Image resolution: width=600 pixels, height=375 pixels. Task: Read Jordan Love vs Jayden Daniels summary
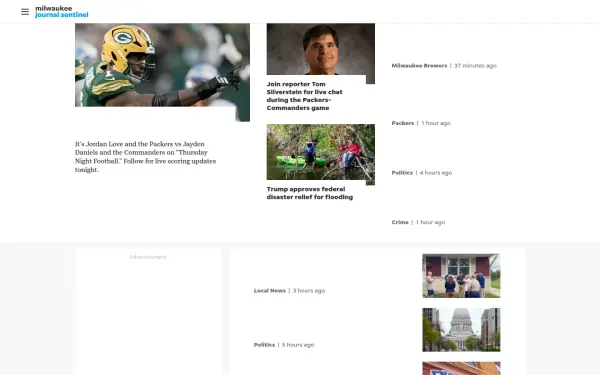pyautogui.click(x=145, y=157)
